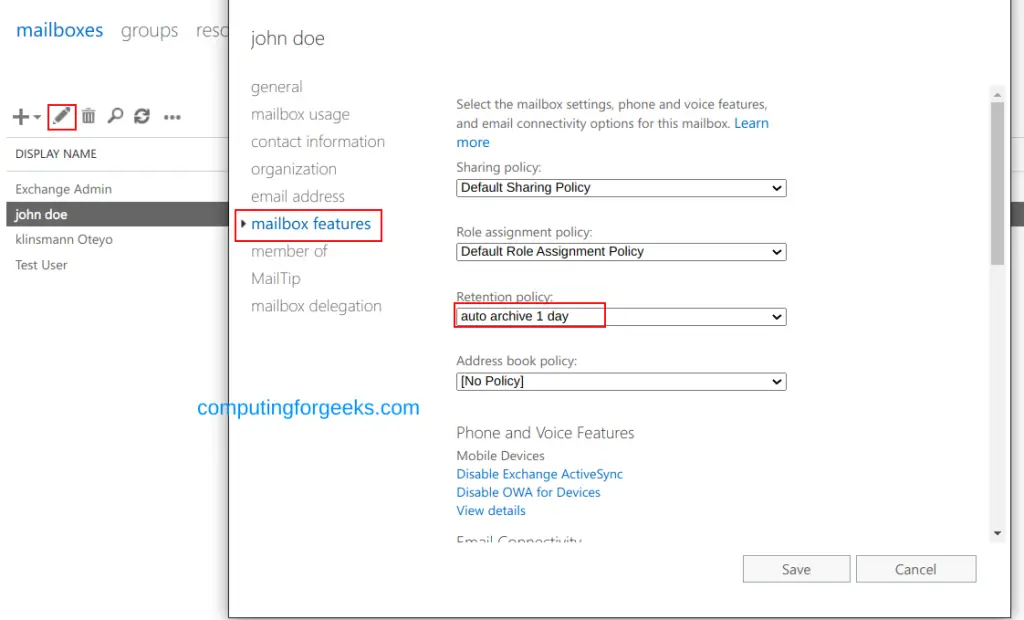Switch to the mailboxes tab
The width and height of the screenshot is (1024, 620).
coord(59,30)
